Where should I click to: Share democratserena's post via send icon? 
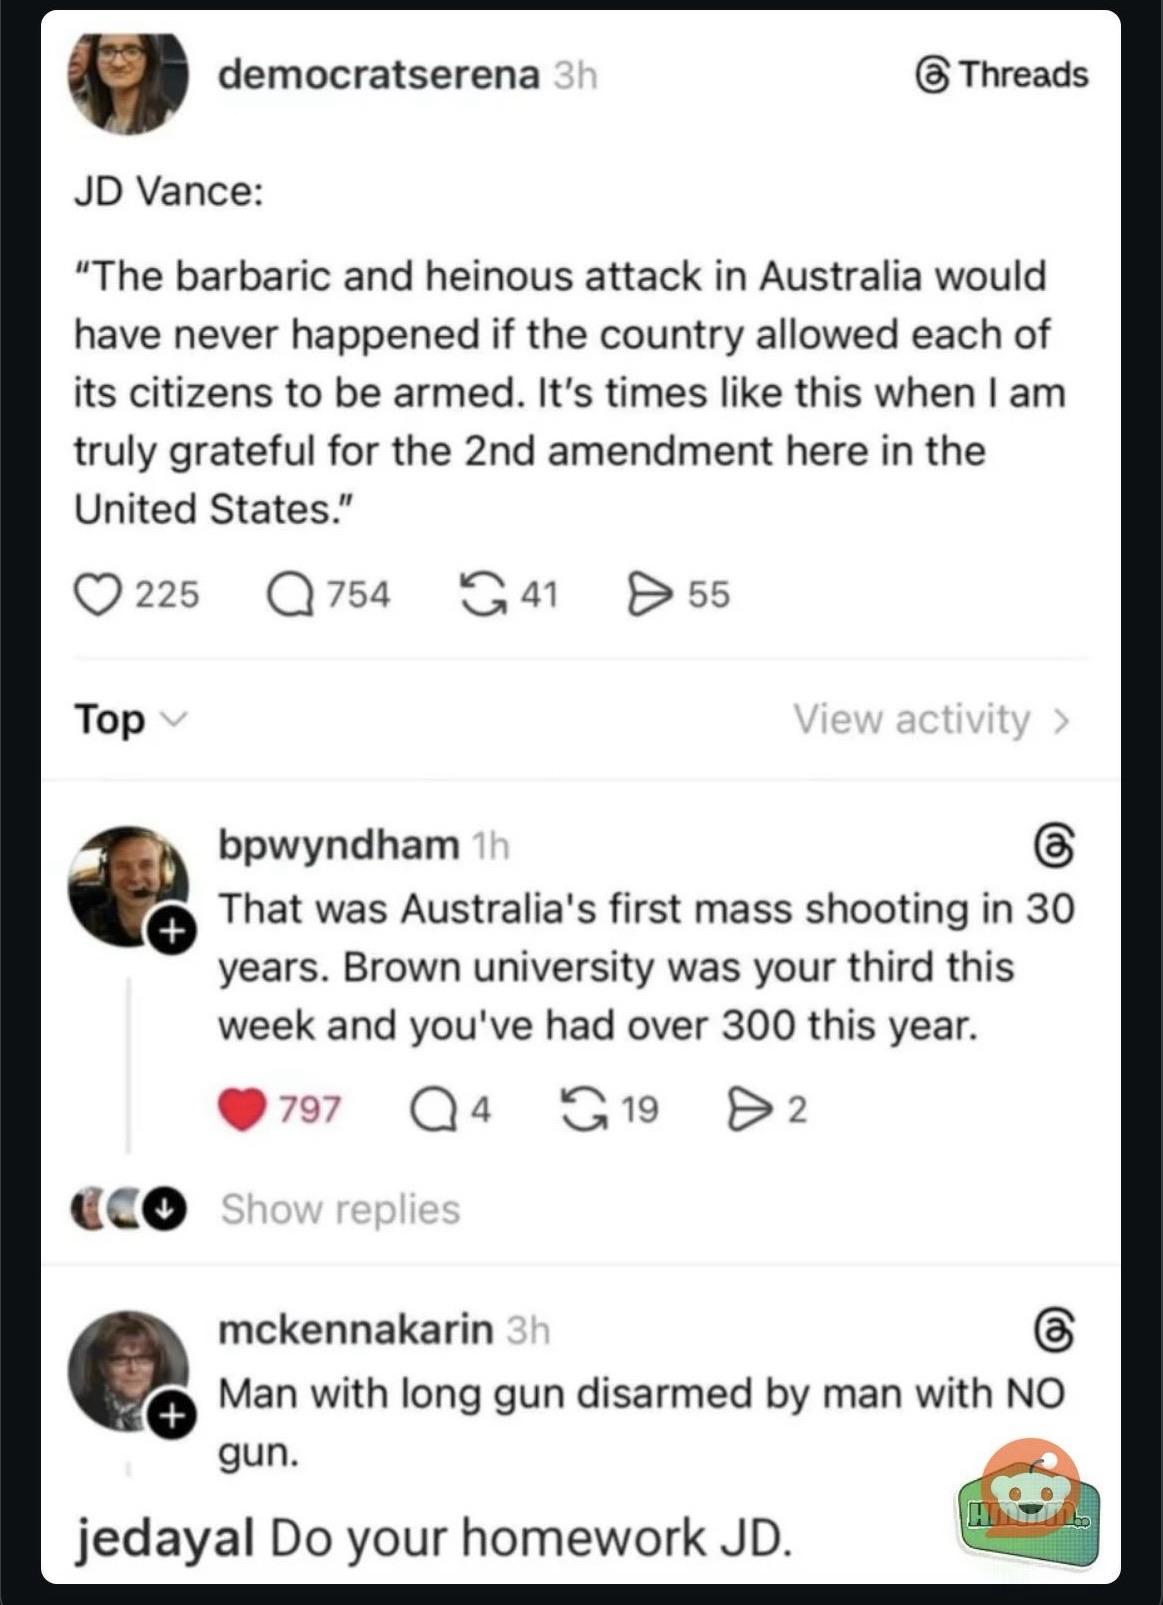[648, 595]
